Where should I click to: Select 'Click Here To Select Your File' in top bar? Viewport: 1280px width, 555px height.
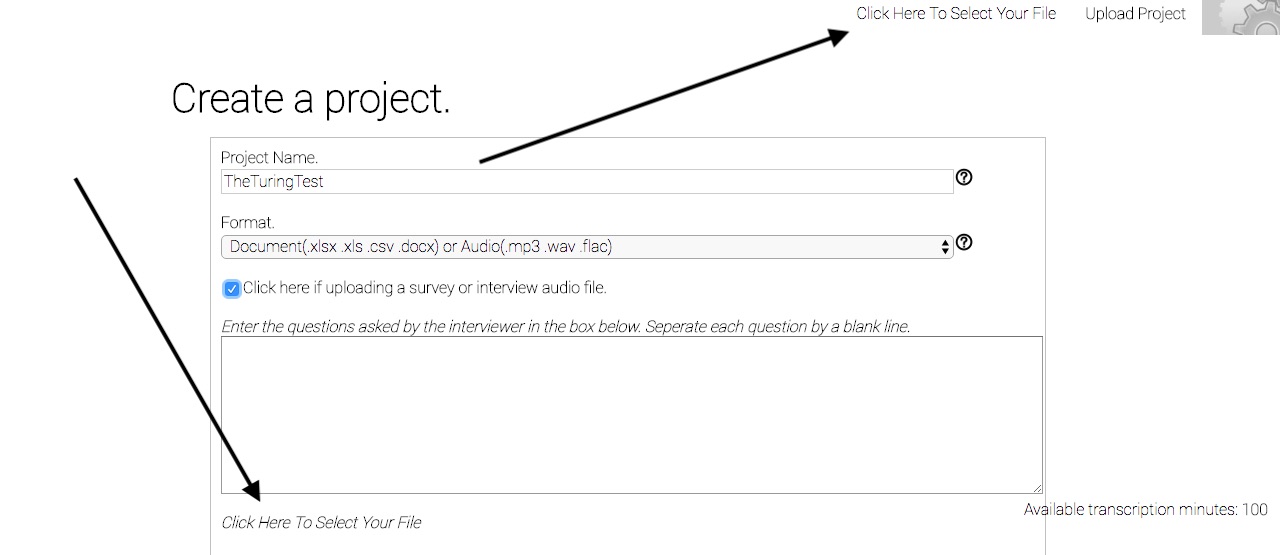956,14
